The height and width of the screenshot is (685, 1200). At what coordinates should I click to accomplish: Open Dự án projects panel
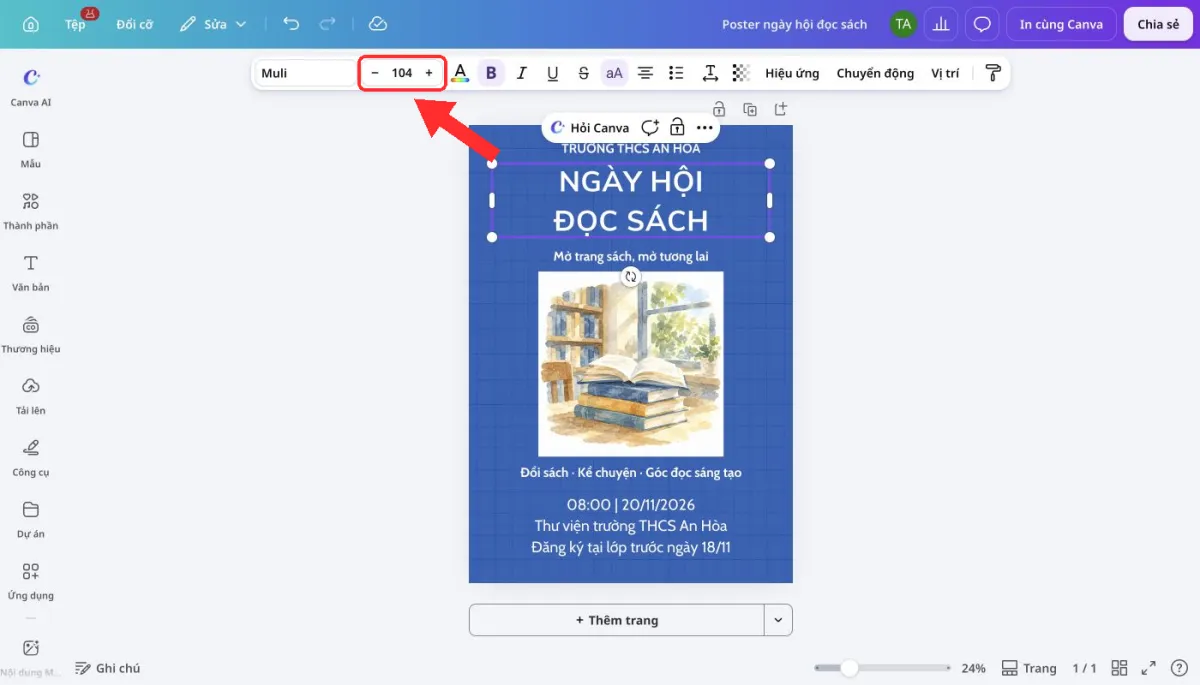(x=31, y=520)
